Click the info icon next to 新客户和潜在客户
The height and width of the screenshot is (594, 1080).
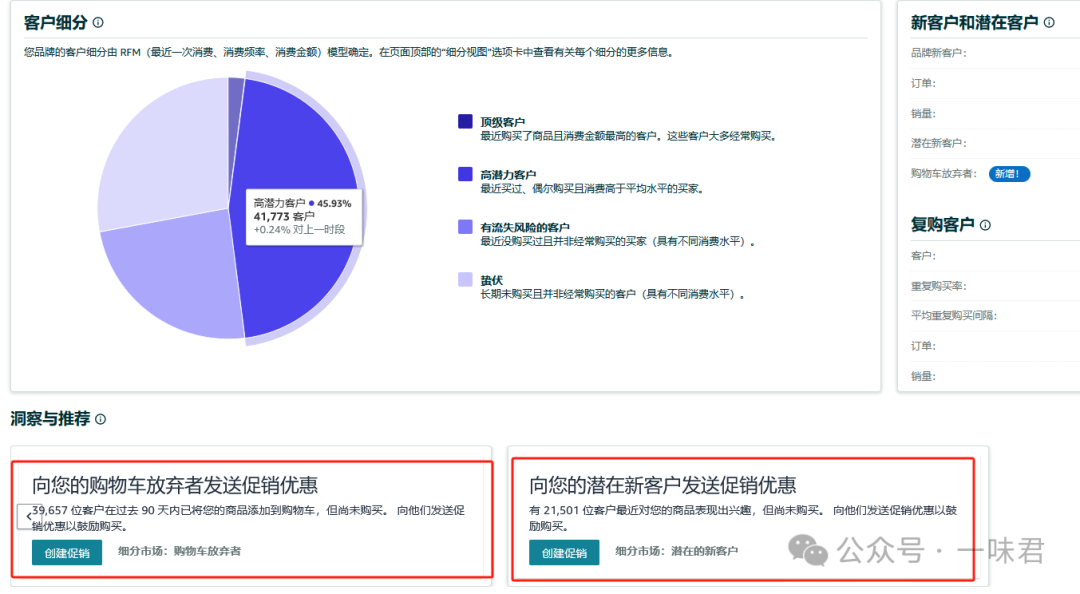1047,22
